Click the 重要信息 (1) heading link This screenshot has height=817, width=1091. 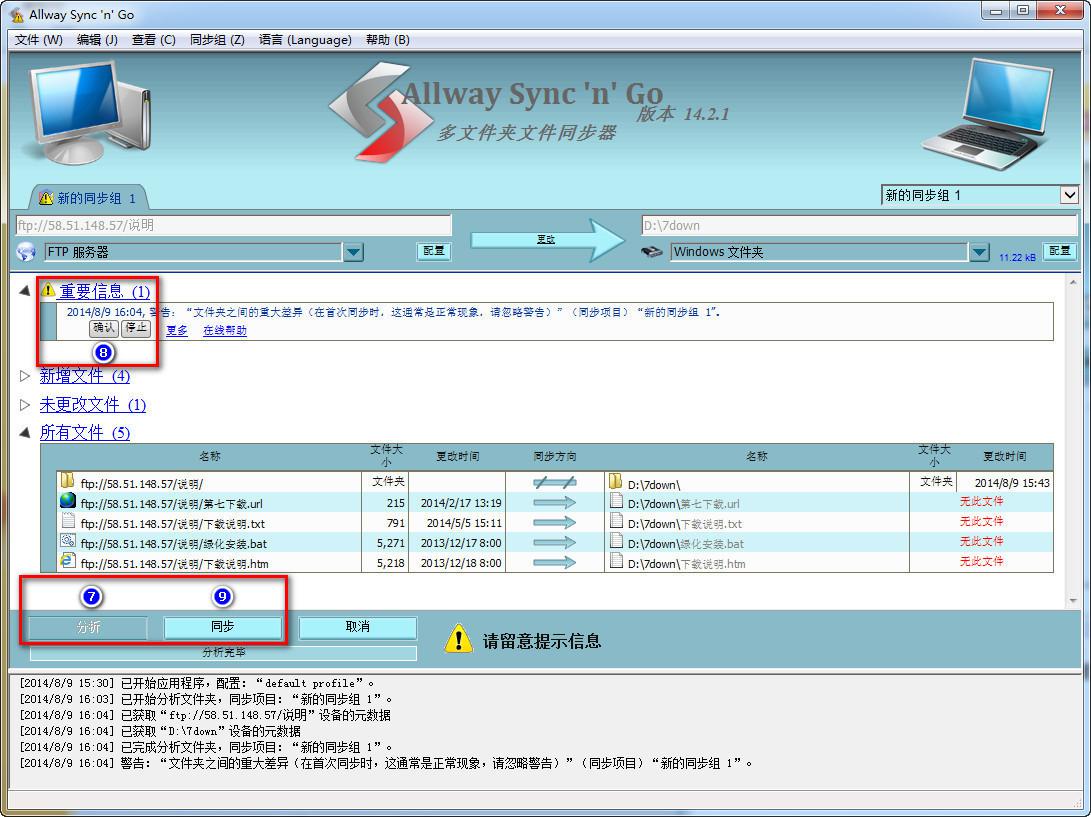(x=104, y=291)
